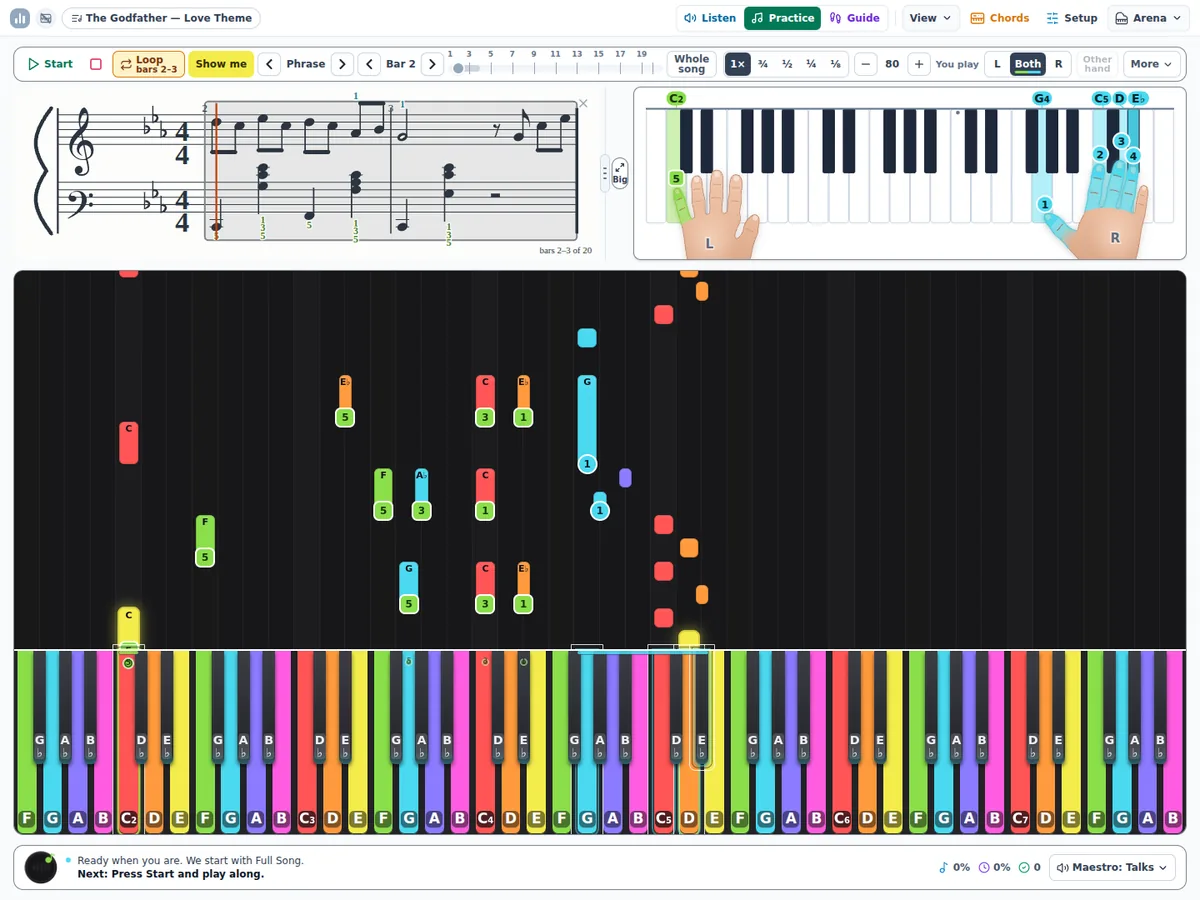Screen dimensions: 1200x900
Task: Click the note accuracy 0% indicator
Action: coord(954,867)
